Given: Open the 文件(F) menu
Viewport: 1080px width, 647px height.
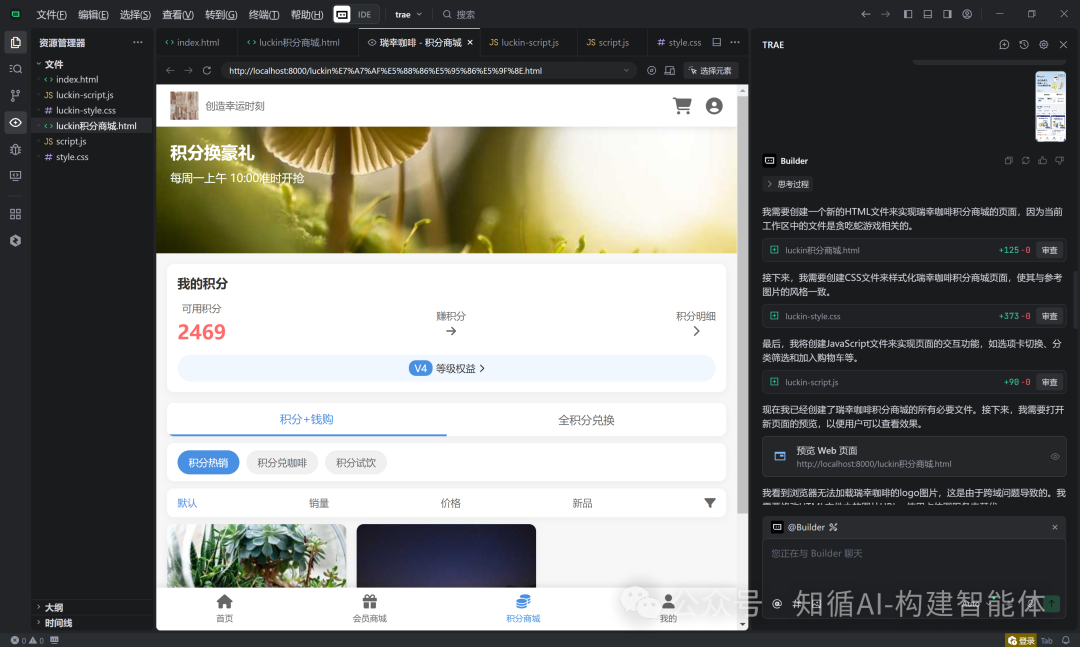Looking at the screenshot, I should pyautogui.click(x=51, y=14).
